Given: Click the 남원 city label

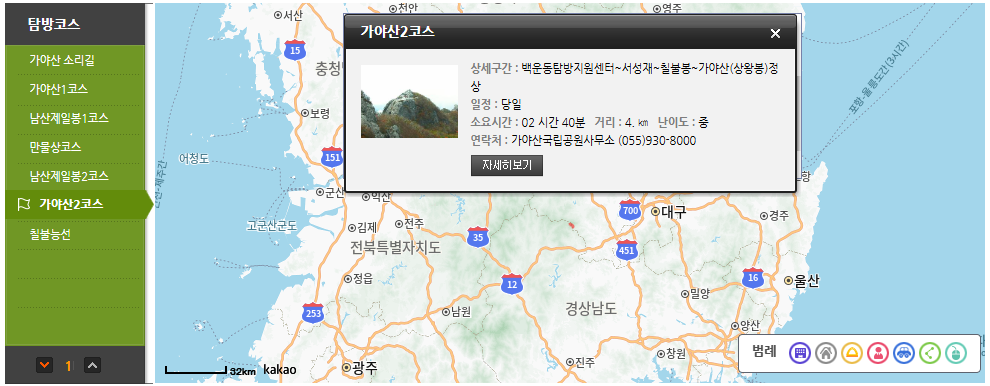Looking at the screenshot, I should pyautogui.click(x=462, y=311).
